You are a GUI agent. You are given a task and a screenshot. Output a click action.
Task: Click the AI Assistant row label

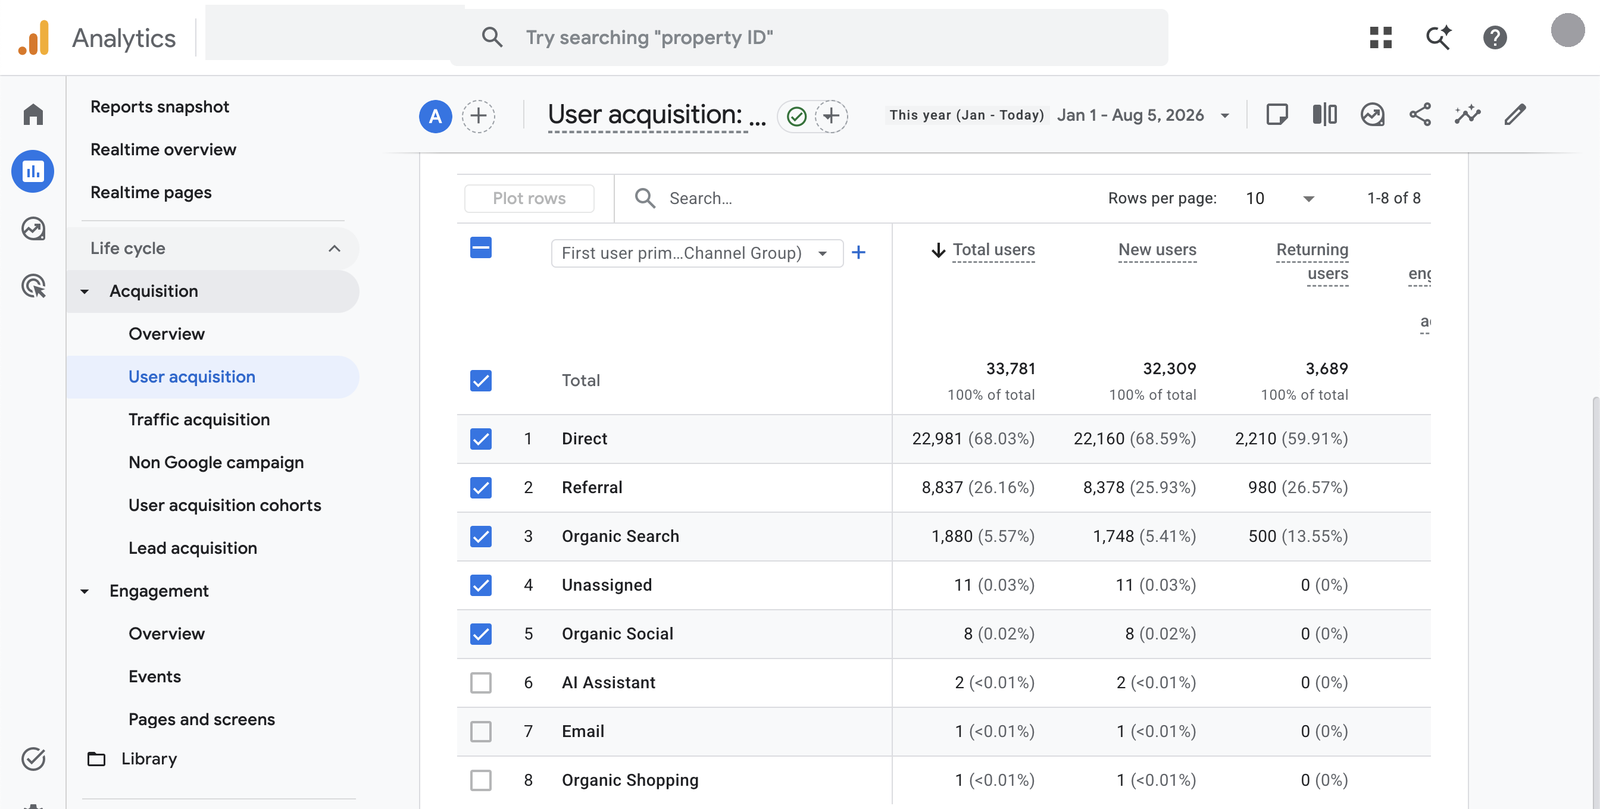[609, 683]
